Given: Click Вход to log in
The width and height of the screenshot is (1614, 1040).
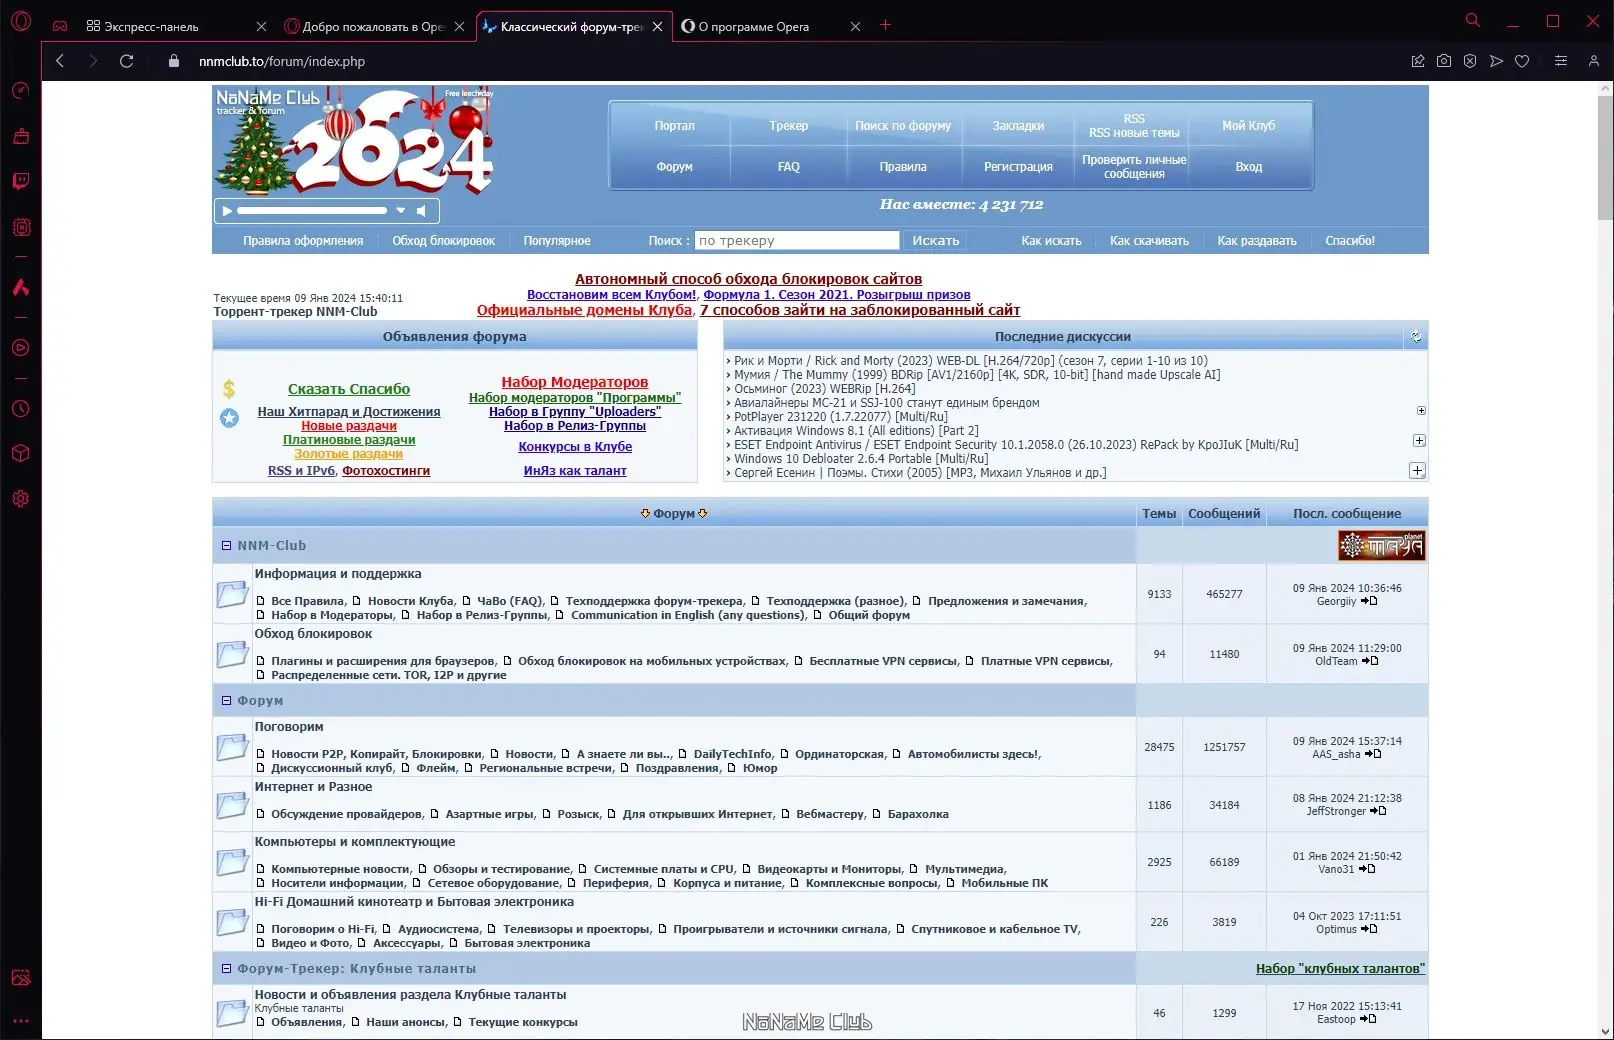Looking at the screenshot, I should click(1248, 167).
